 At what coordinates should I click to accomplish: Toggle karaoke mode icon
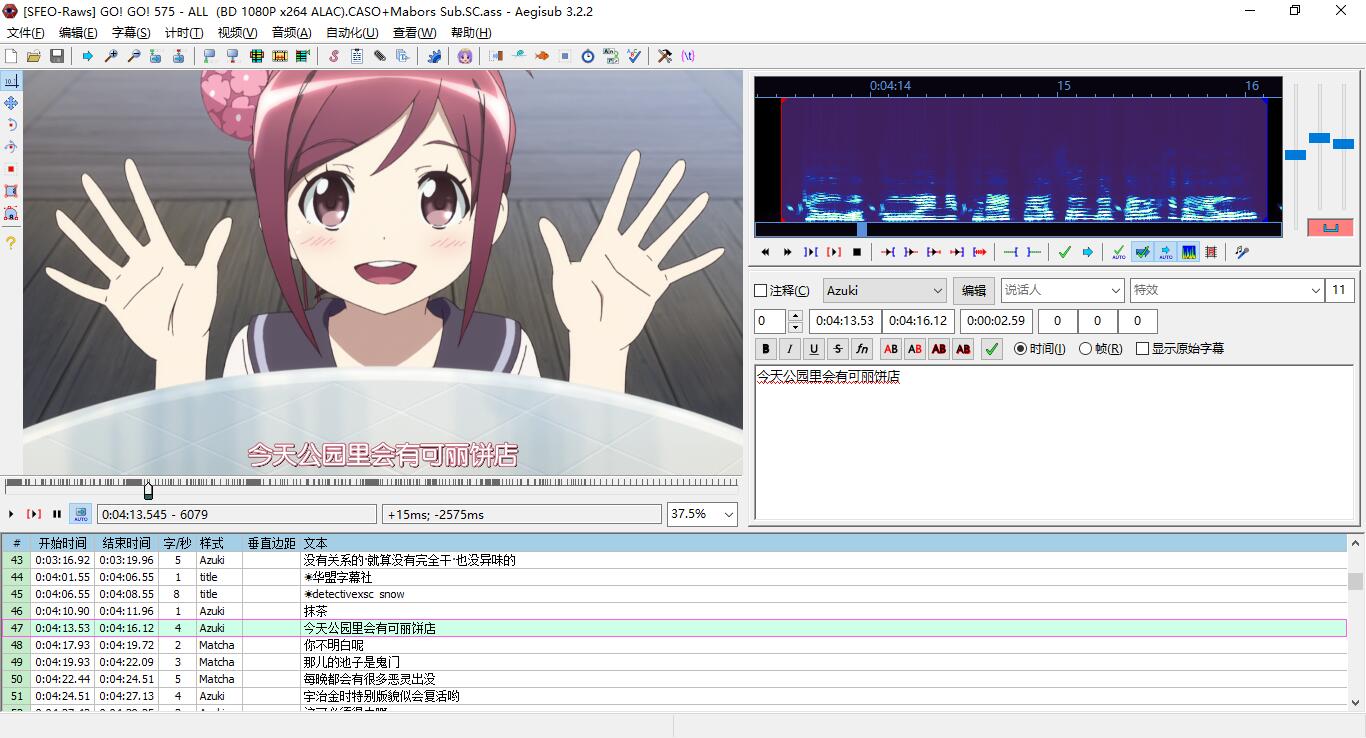[1242, 252]
